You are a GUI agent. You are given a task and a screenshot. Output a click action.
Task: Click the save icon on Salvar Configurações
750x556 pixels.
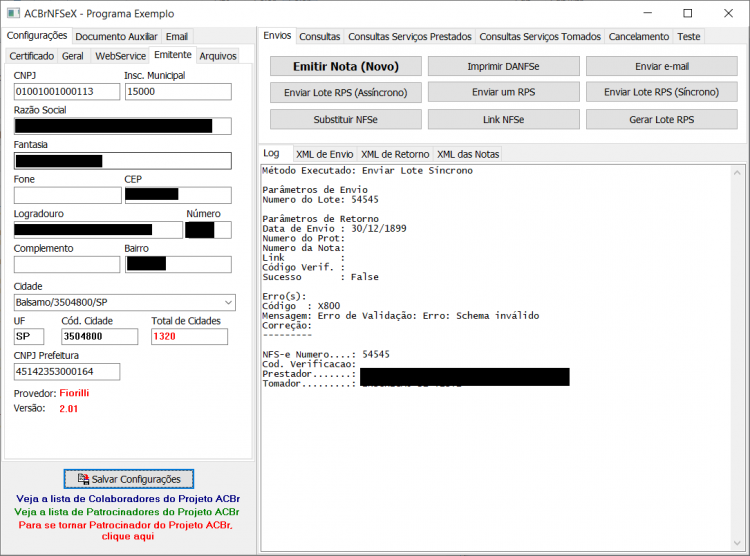83,479
